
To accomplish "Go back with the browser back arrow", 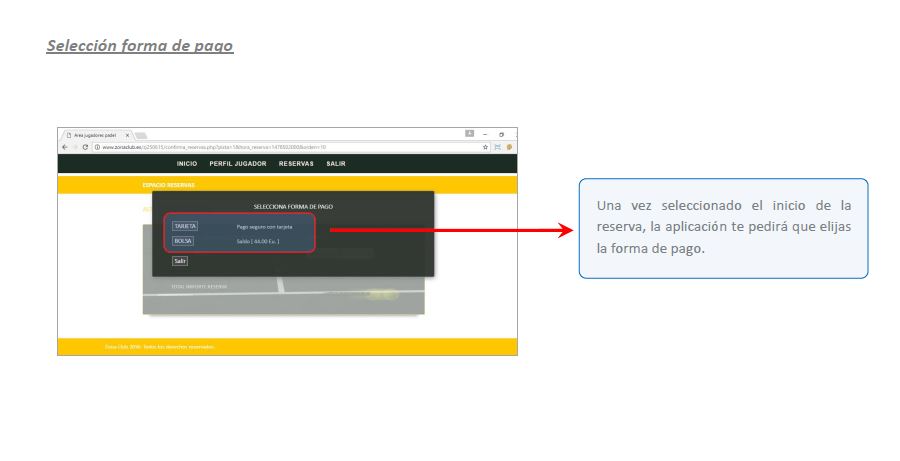I will (x=64, y=147).
